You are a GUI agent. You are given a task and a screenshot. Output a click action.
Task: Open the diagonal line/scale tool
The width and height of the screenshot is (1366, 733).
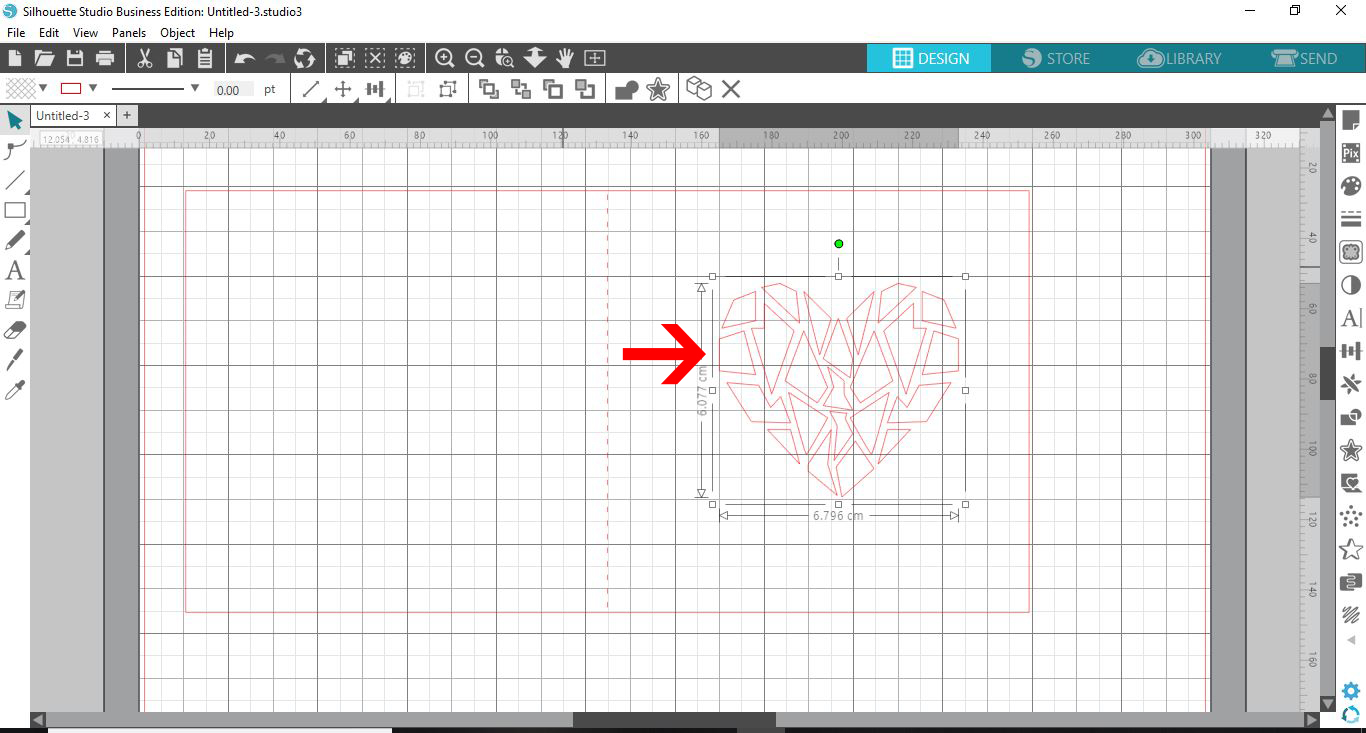point(311,89)
